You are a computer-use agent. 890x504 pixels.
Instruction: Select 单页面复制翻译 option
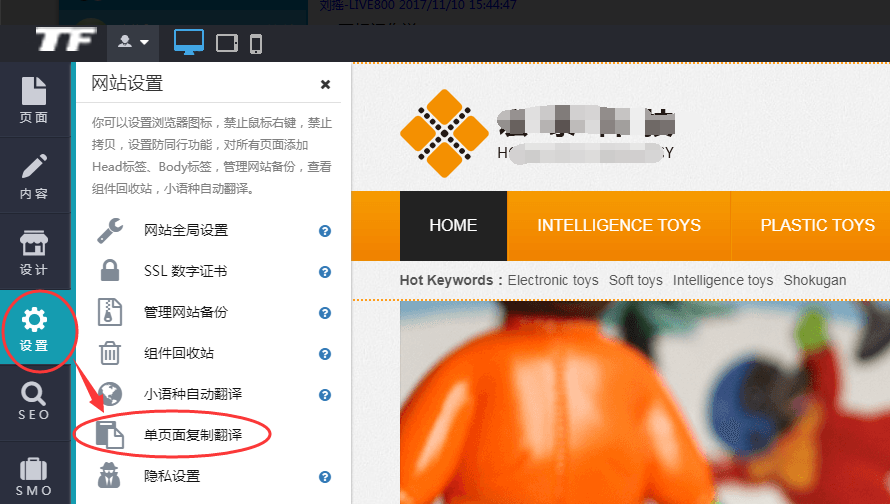click(193, 435)
